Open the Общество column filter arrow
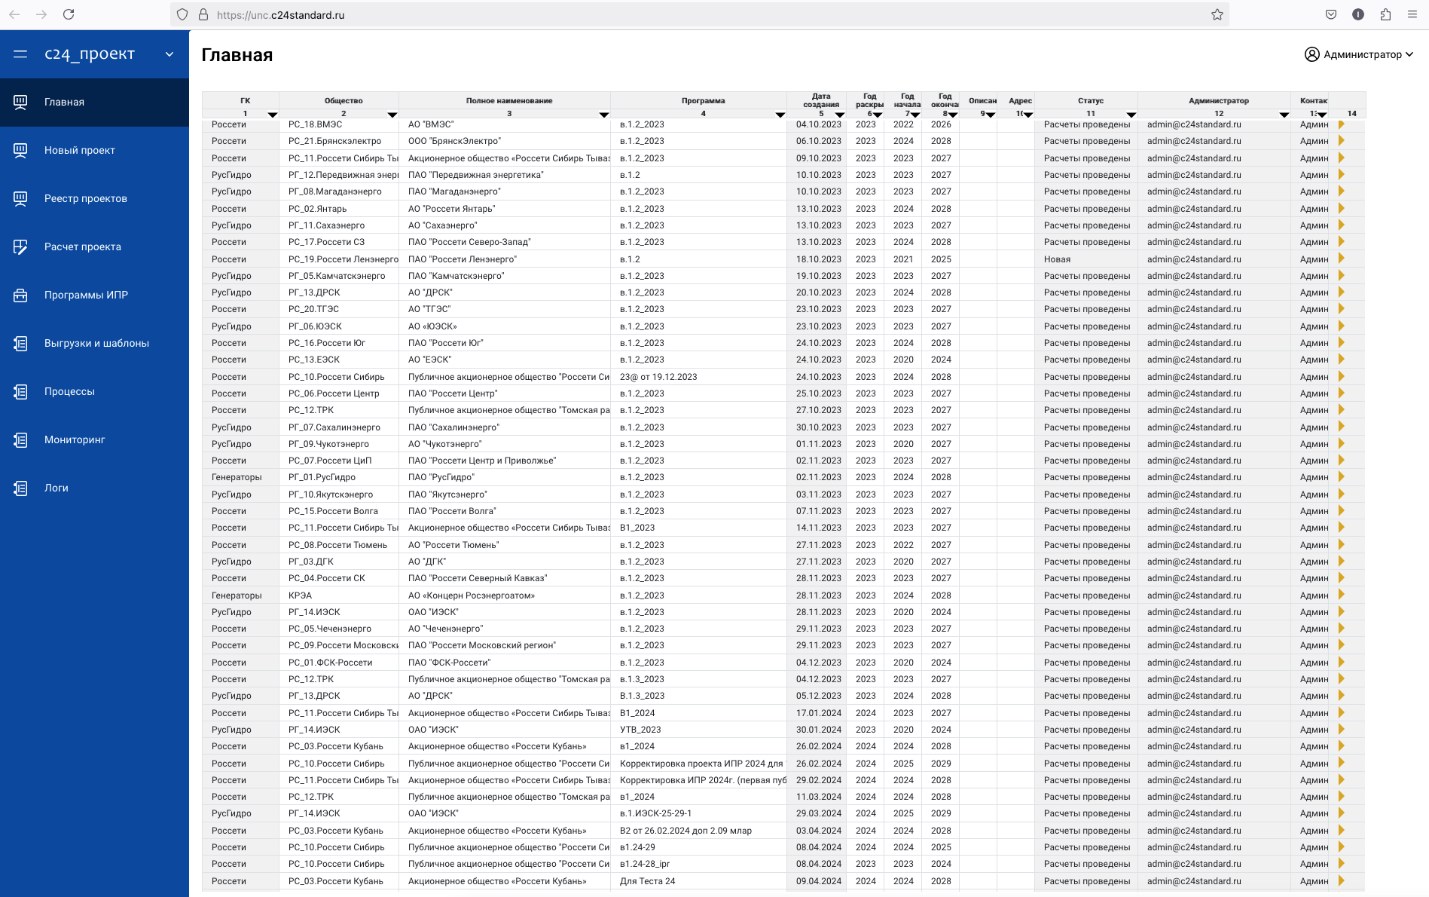This screenshot has width=1429, height=897. [x=392, y=115]
